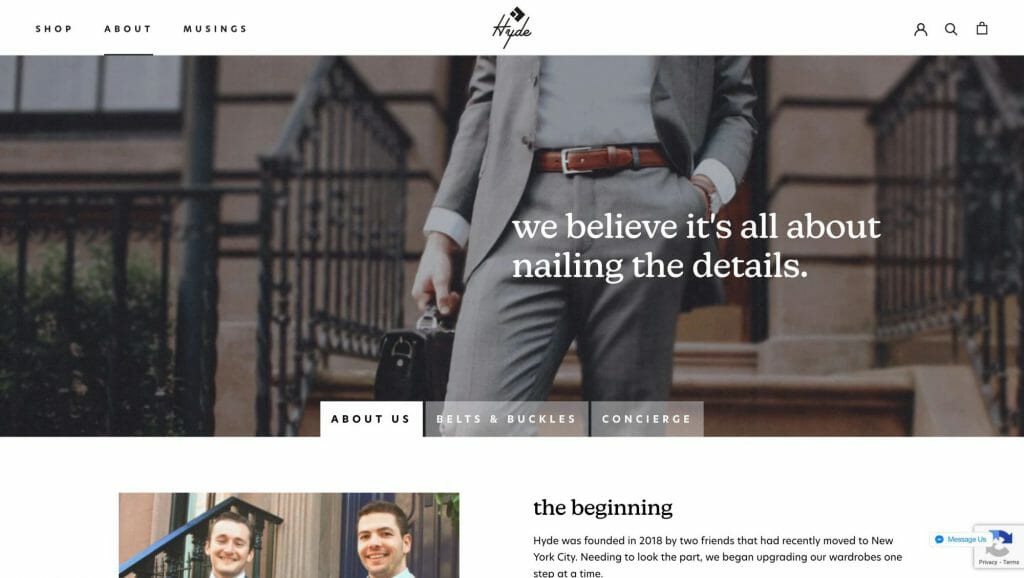Select the About Us tab

371,419
